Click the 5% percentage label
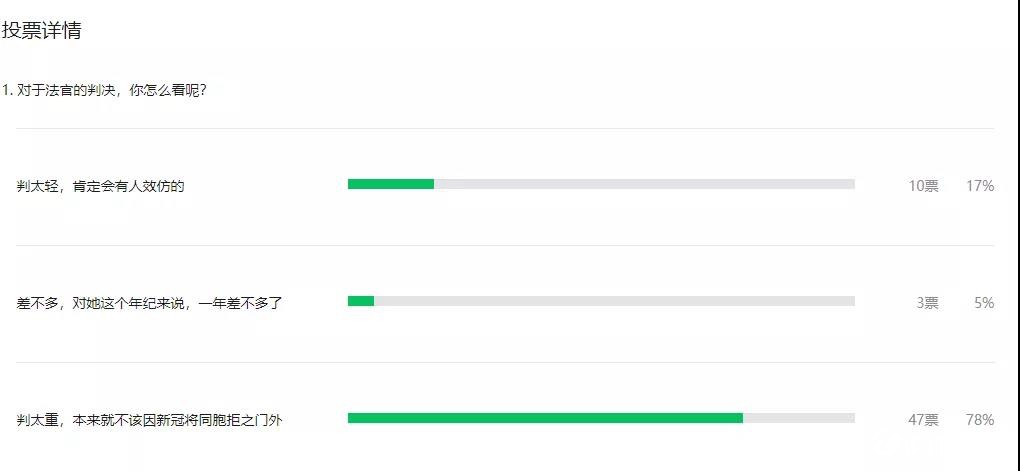The image size is (1020, 471). coord(984,303)
